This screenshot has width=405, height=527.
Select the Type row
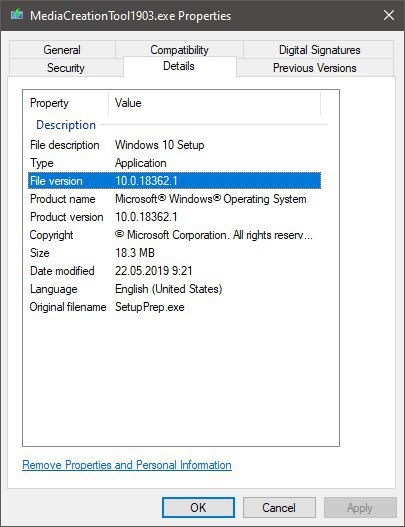[x=174, y=163]
